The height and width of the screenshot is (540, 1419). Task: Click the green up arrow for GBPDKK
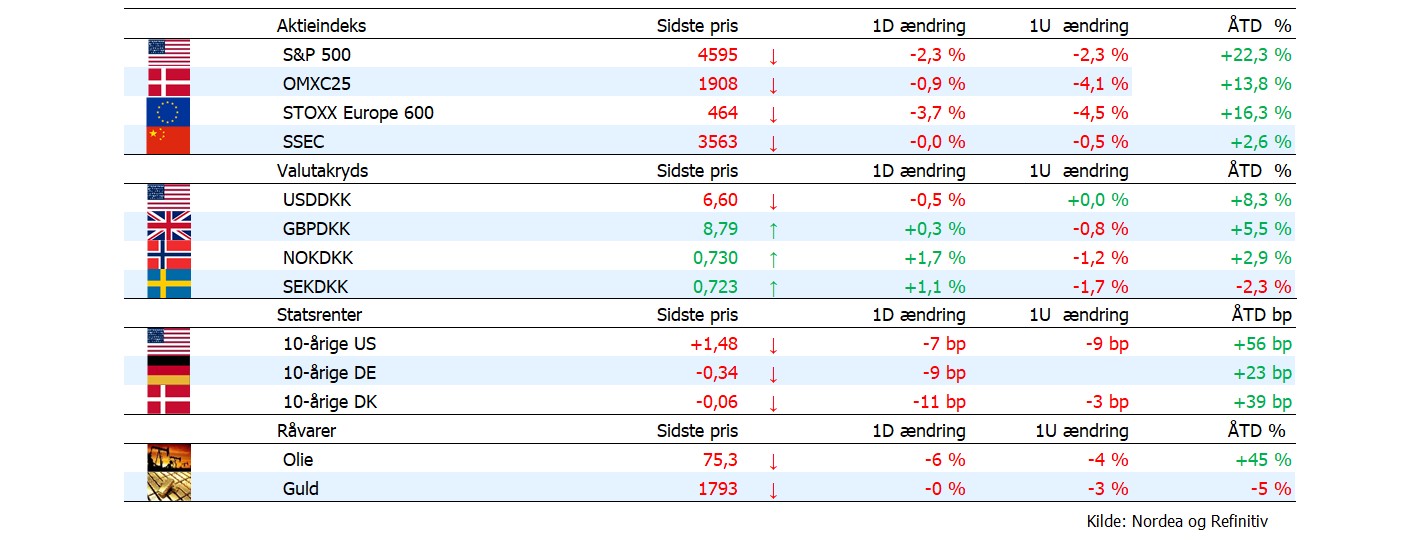tap(773, 230)
